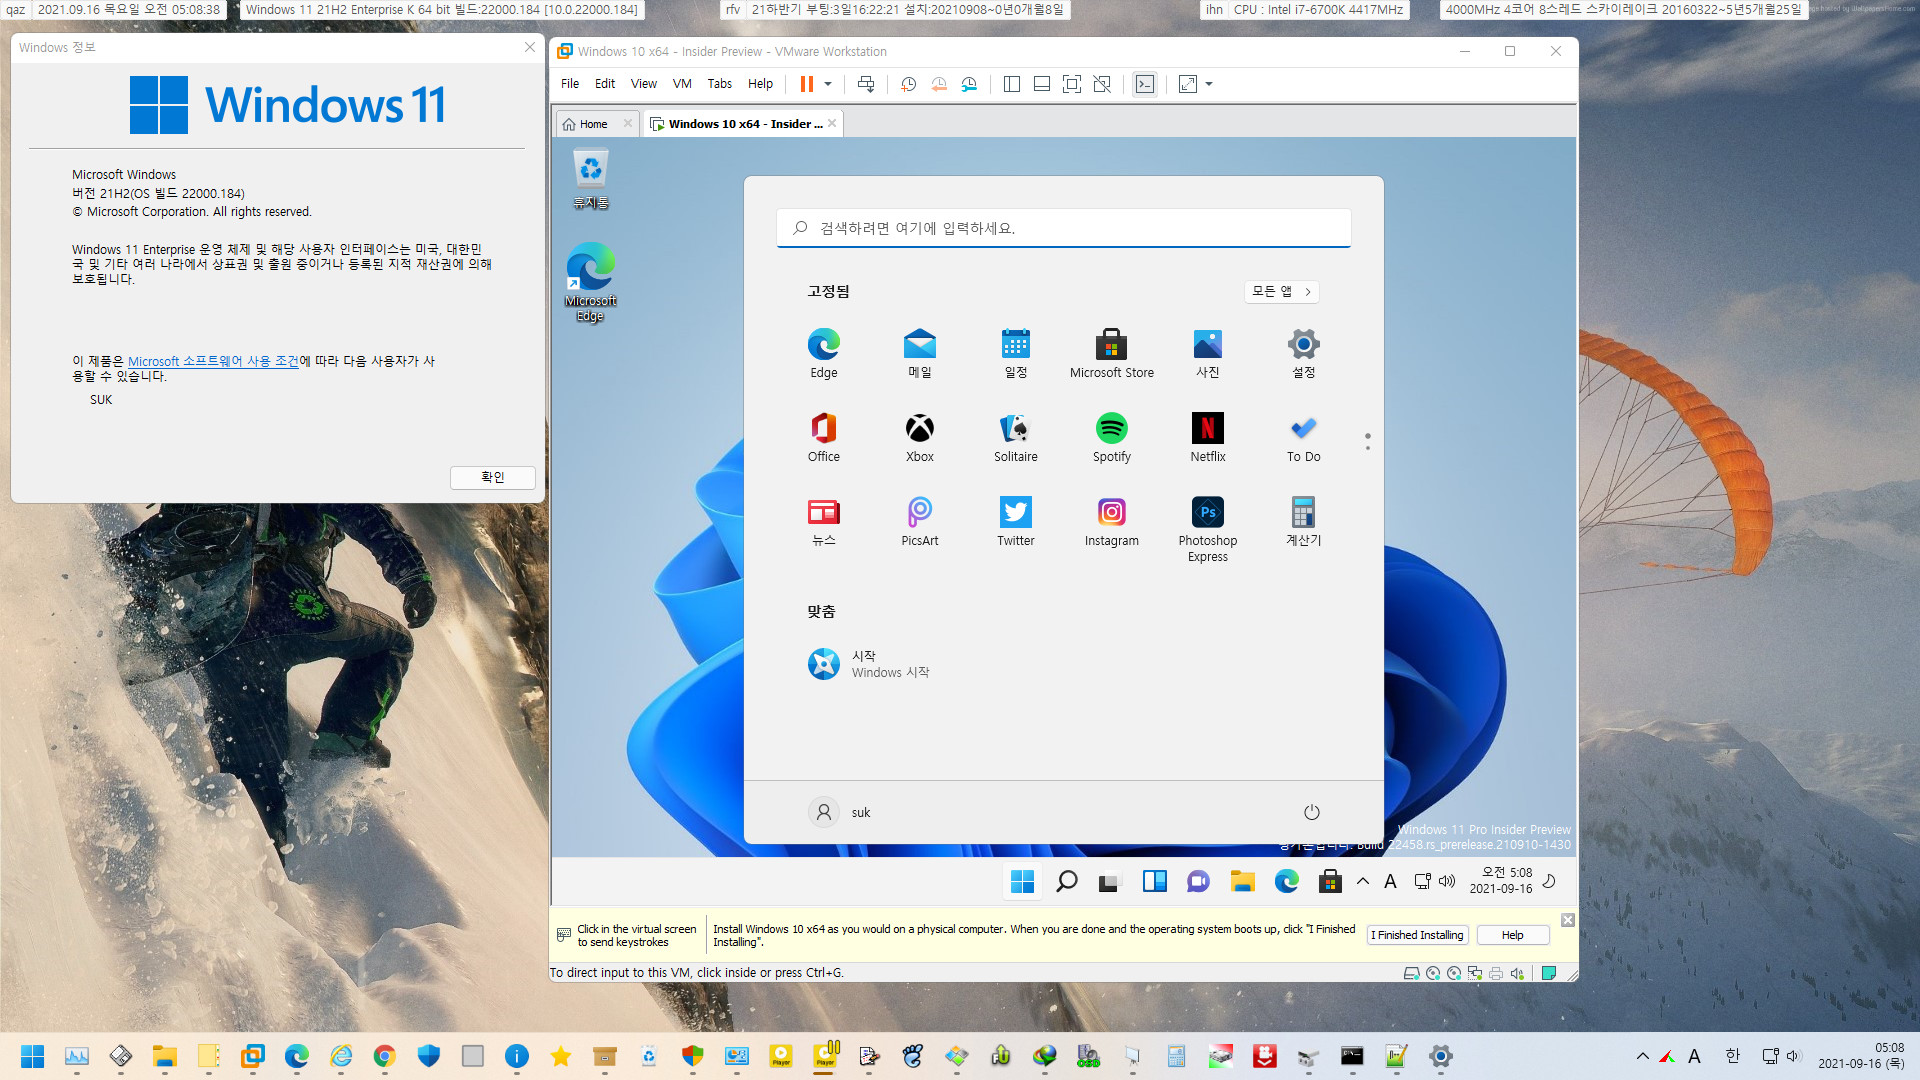Click the search magnifier on guest taskbar
The image size is (1920, 1080).
[x=1066, y=881]
